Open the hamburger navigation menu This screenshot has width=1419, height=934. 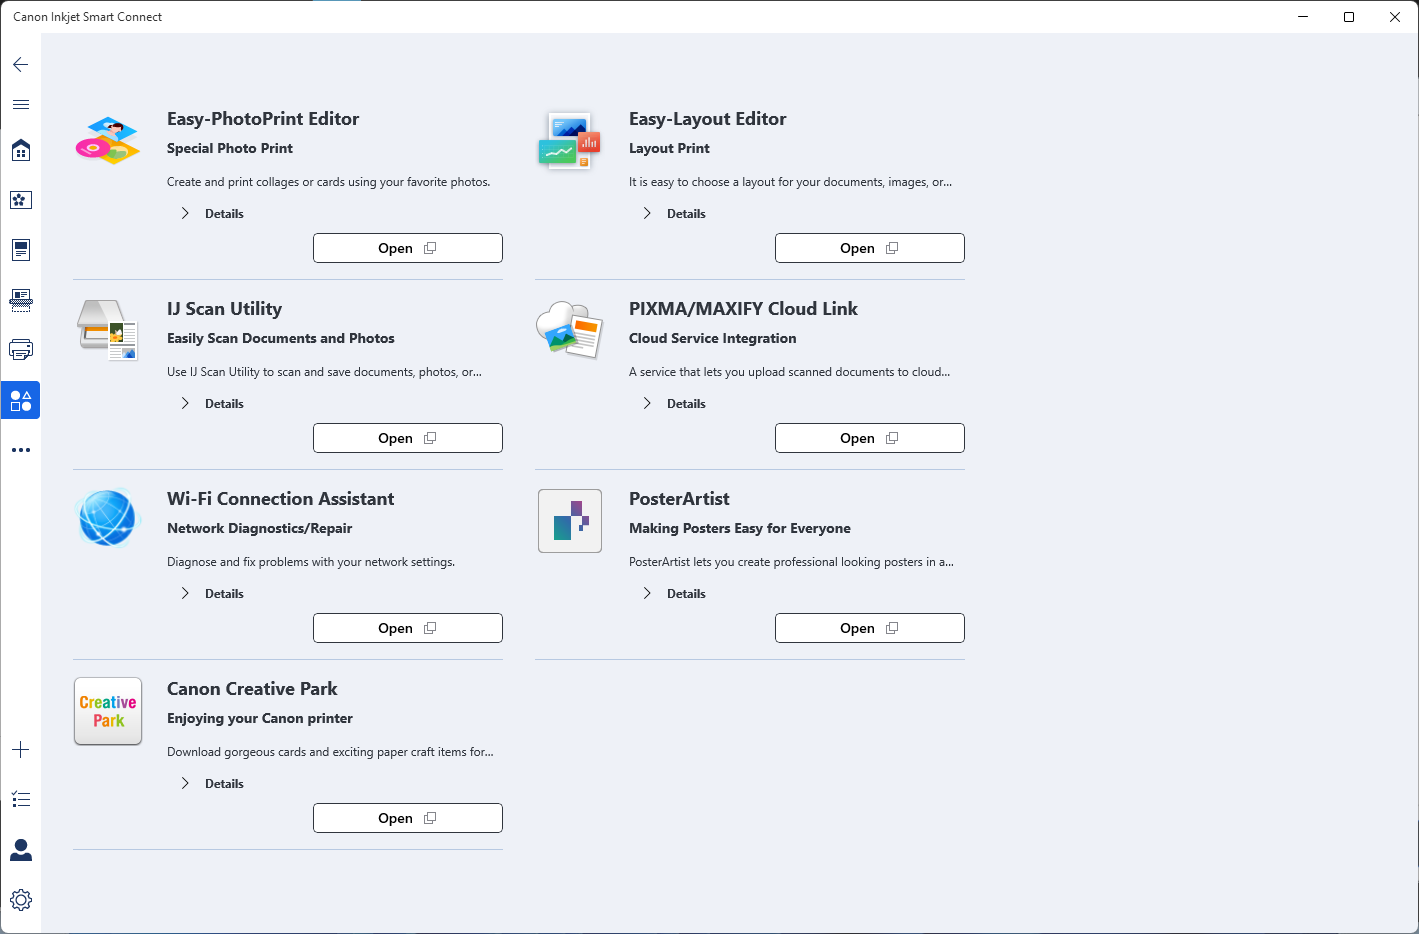tap(20, 104)
